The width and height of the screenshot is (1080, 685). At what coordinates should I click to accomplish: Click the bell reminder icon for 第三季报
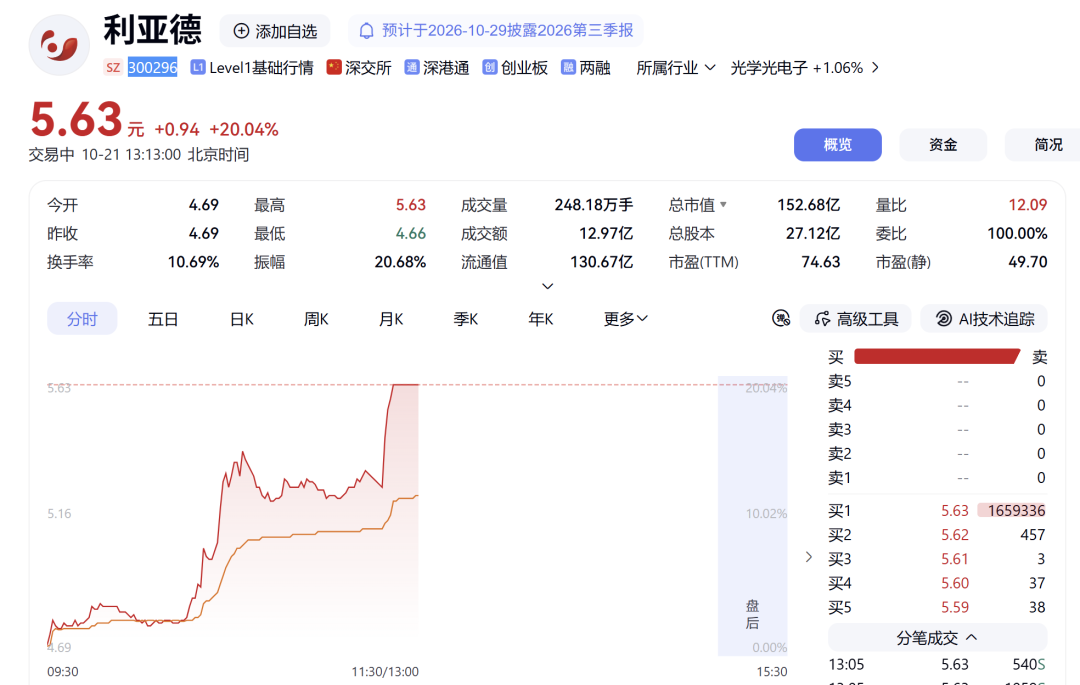367,31
